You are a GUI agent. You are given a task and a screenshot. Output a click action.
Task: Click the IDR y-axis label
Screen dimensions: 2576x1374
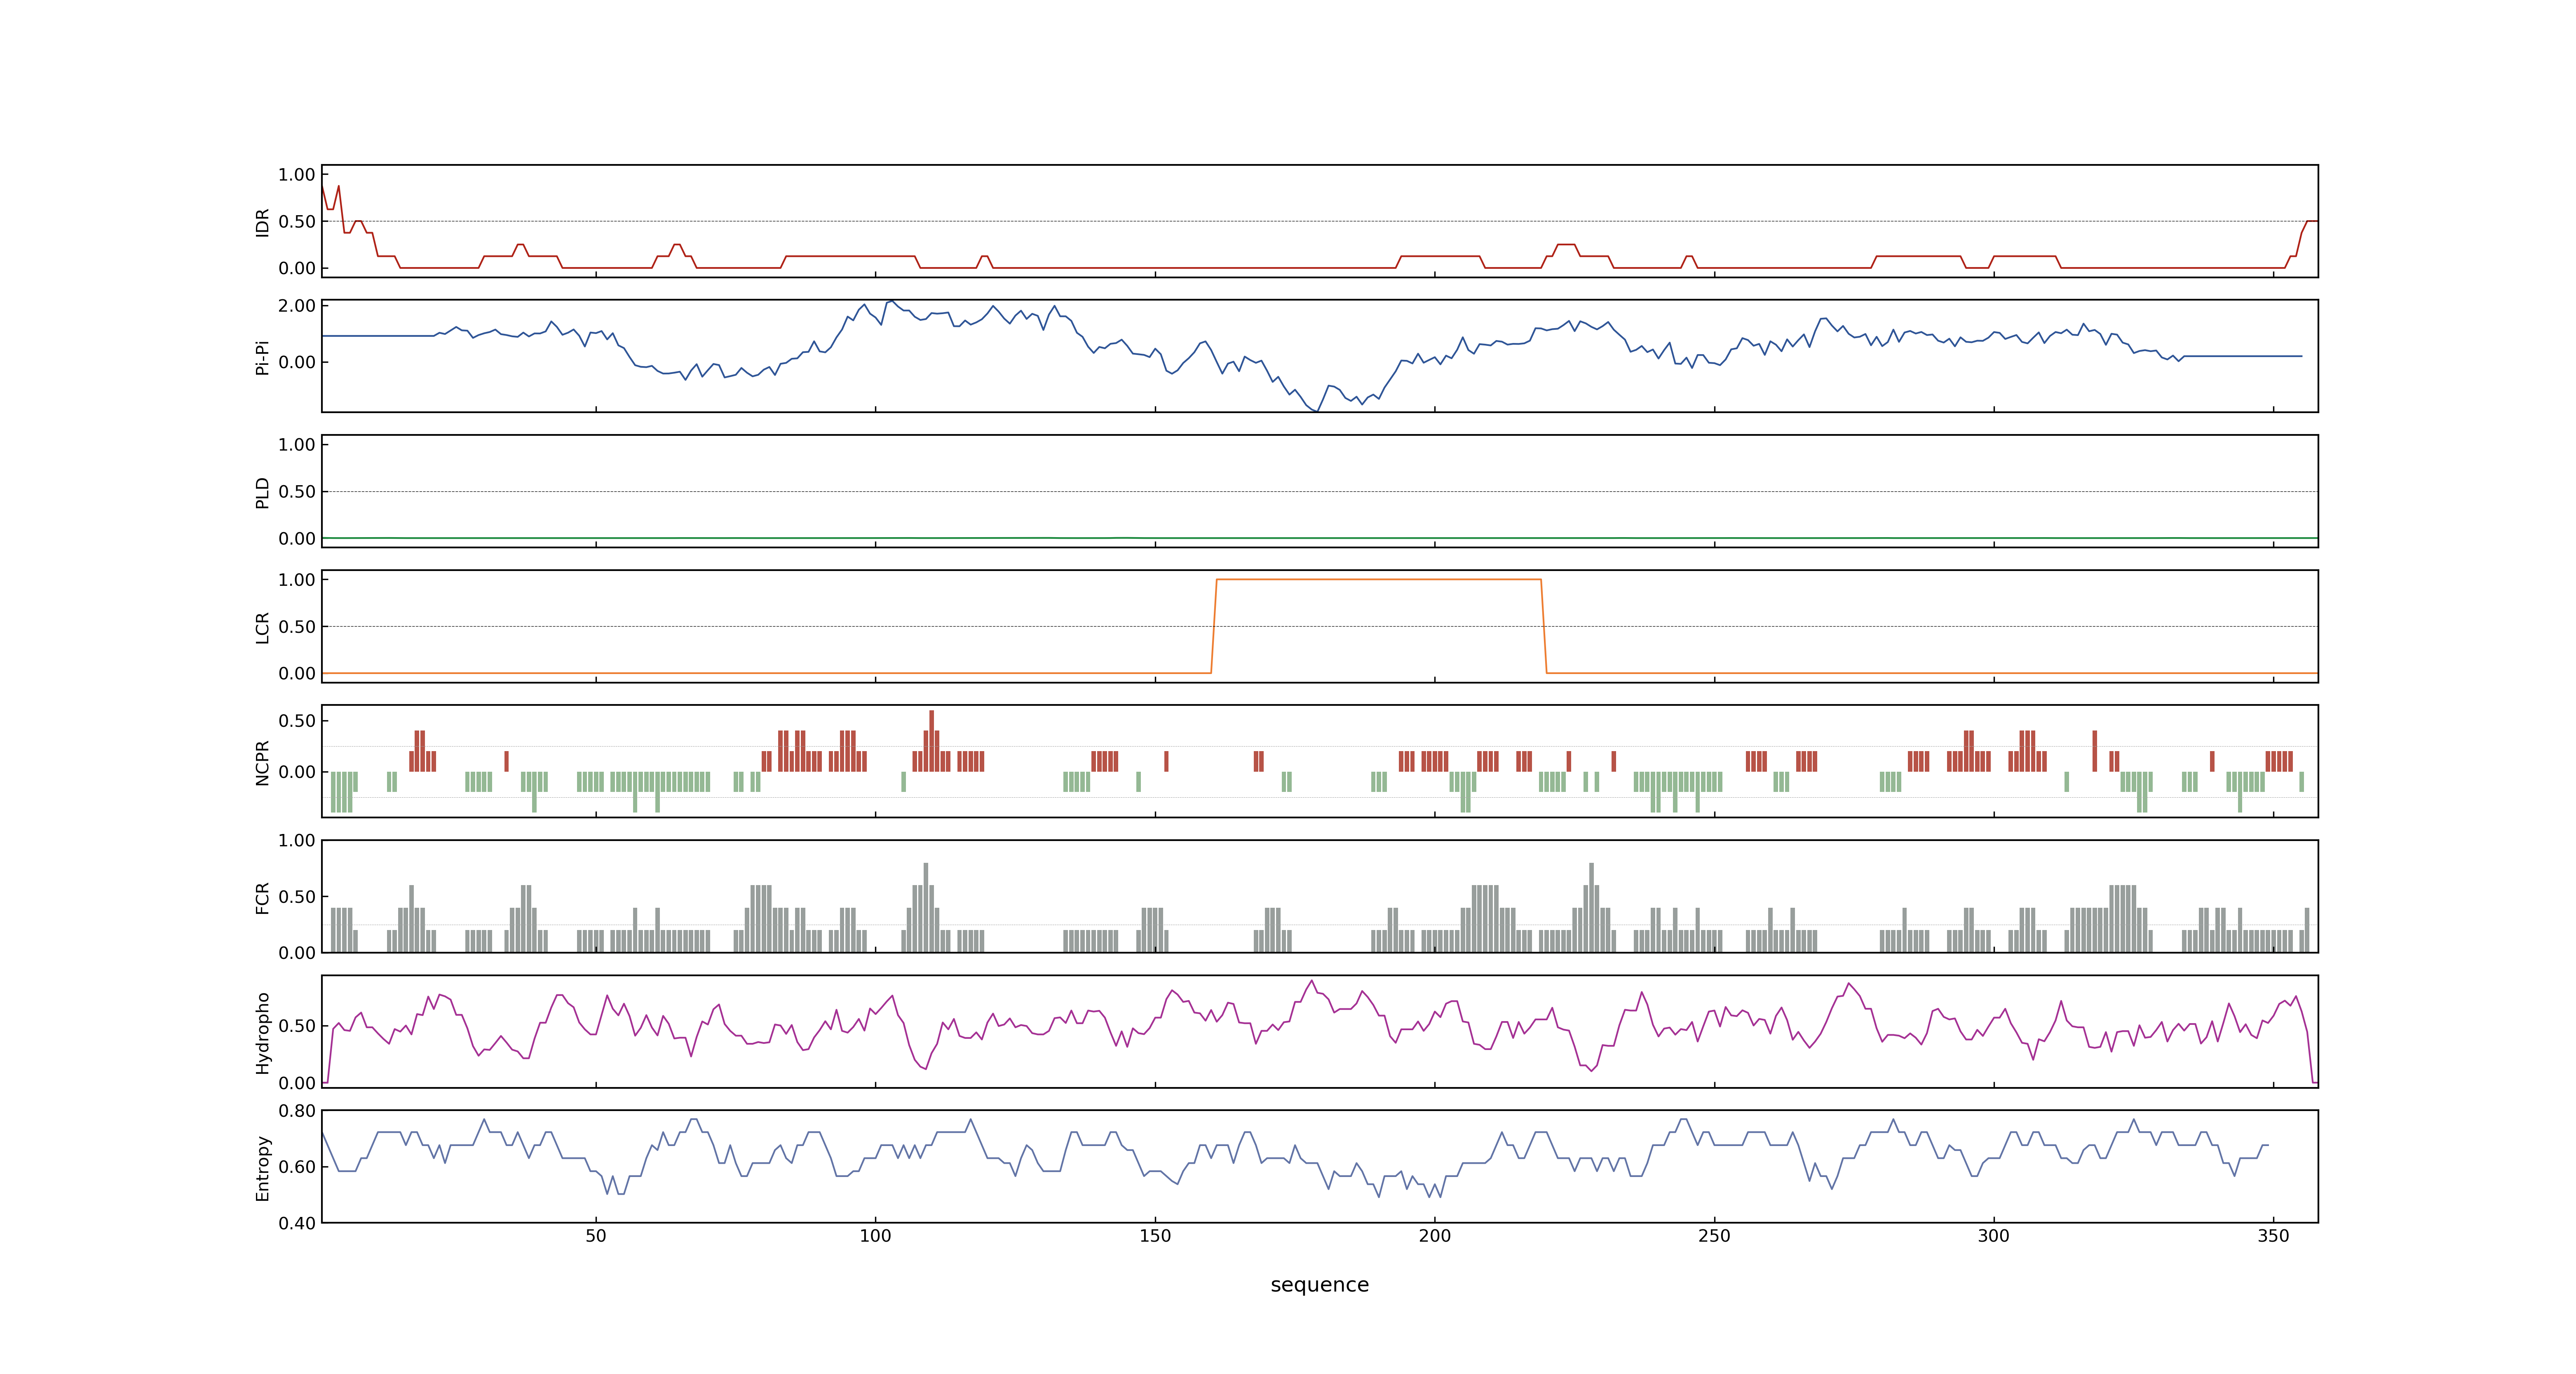point(263,222)
